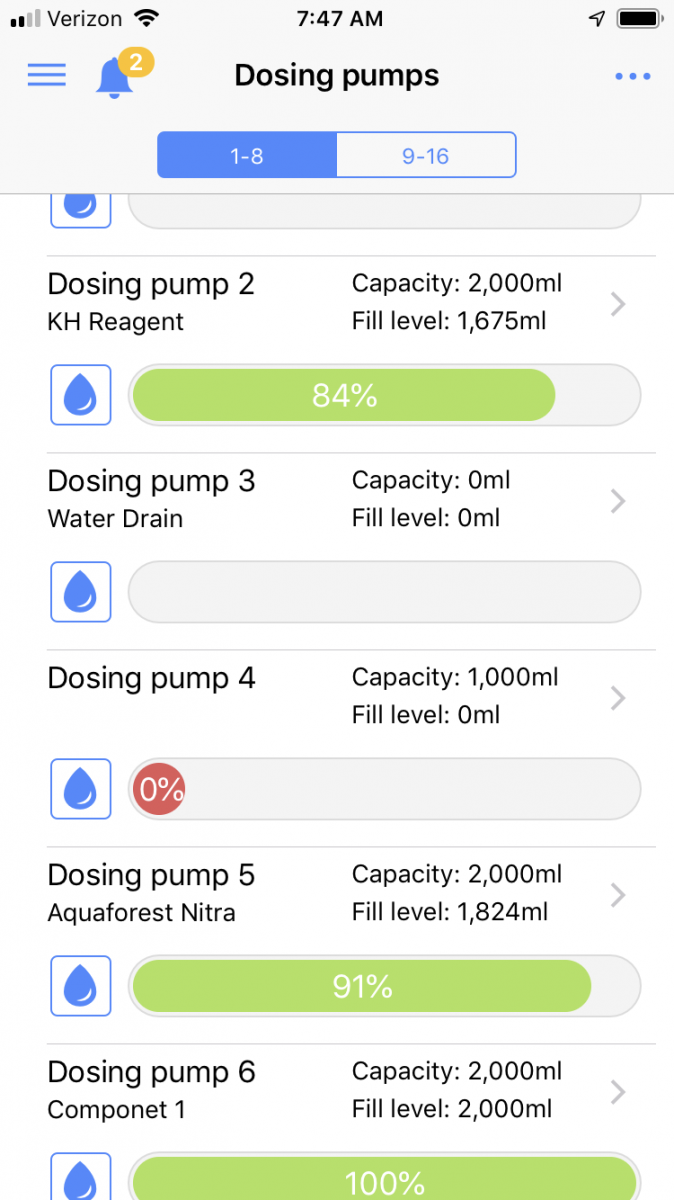The width and height of the screenshot is (674, 1200).
Task: Open Dosing pump 6 details chevron
Action: 618,1092
